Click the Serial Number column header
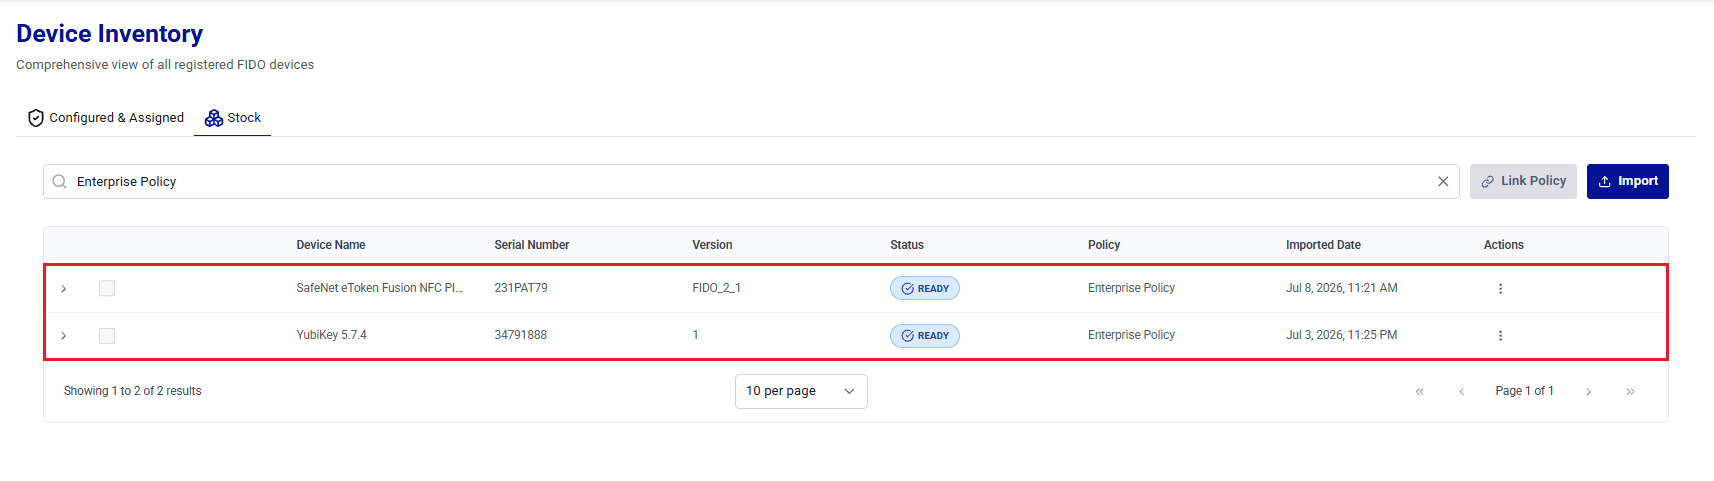Image resolution: width=1714 pixels, height=481 pixels. (532, 245)
